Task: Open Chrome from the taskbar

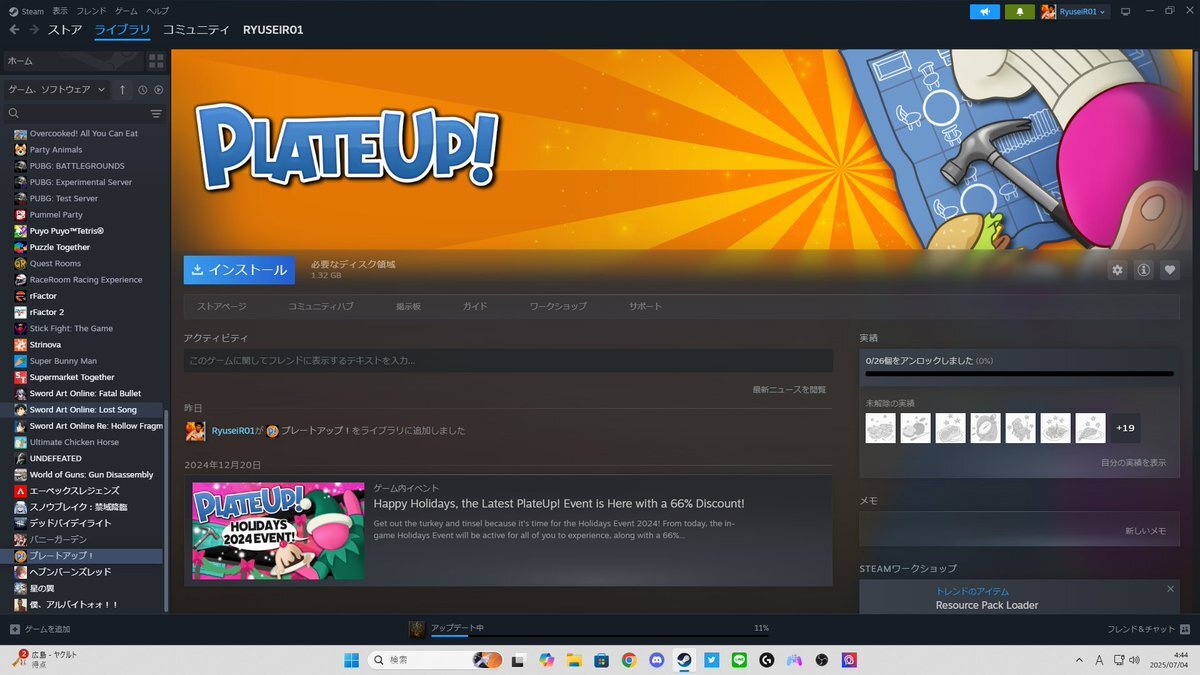Action: (629, 660)
